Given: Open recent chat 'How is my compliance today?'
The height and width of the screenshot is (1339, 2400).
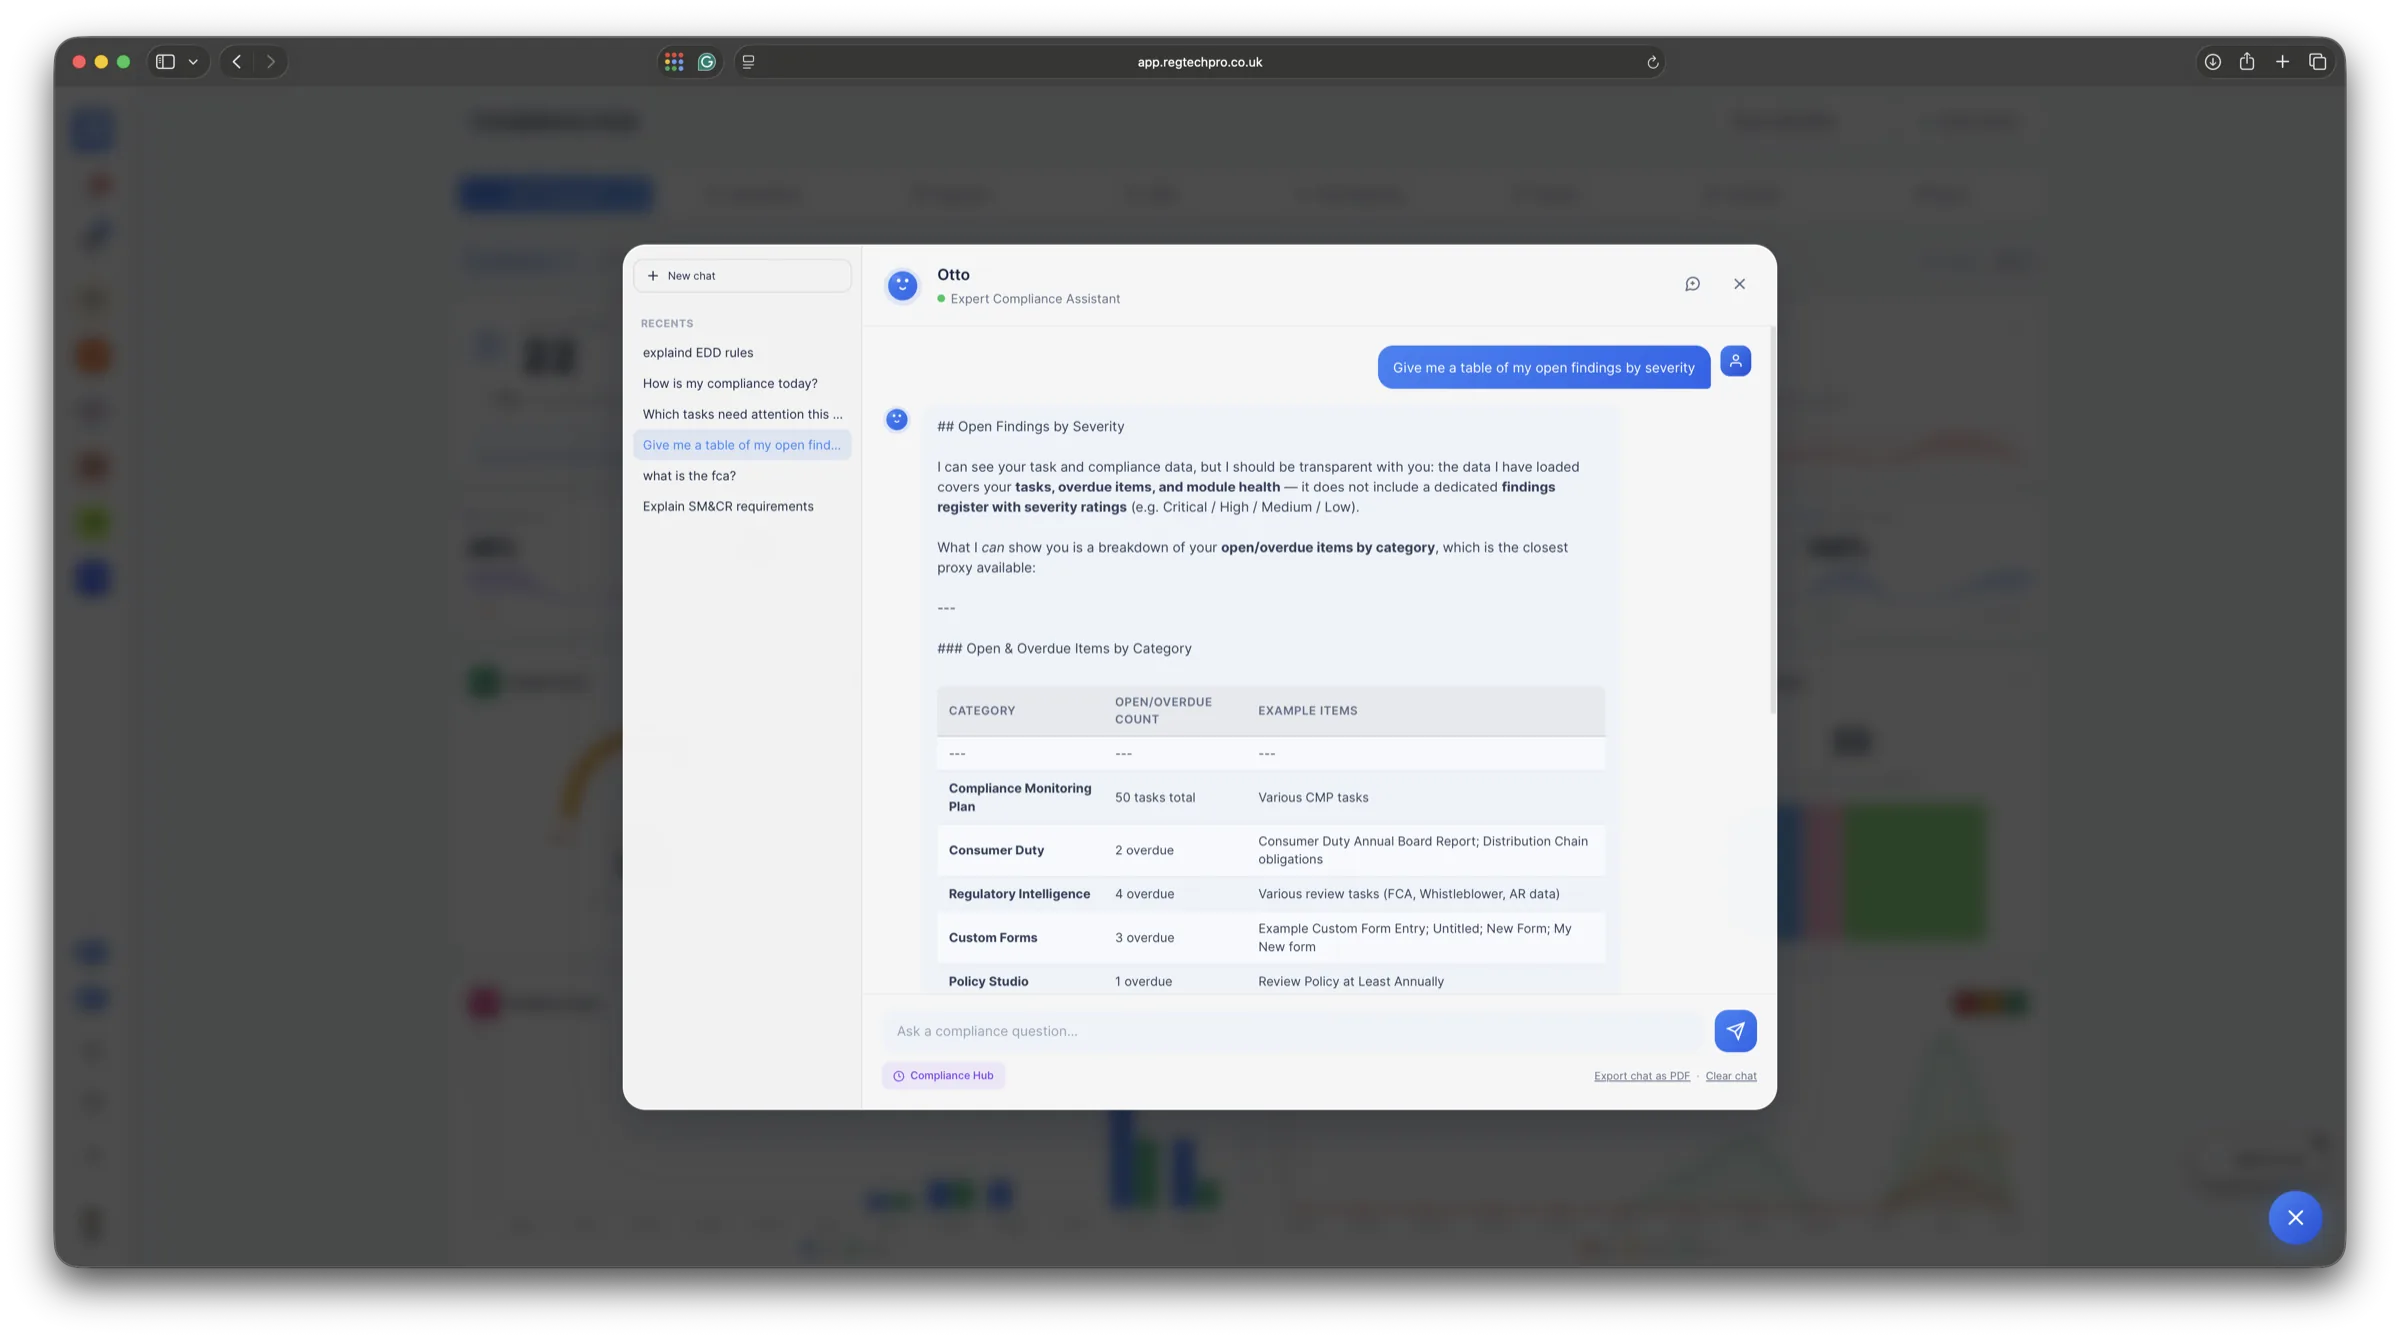Looking at the screenshot, I should point(742,383).
